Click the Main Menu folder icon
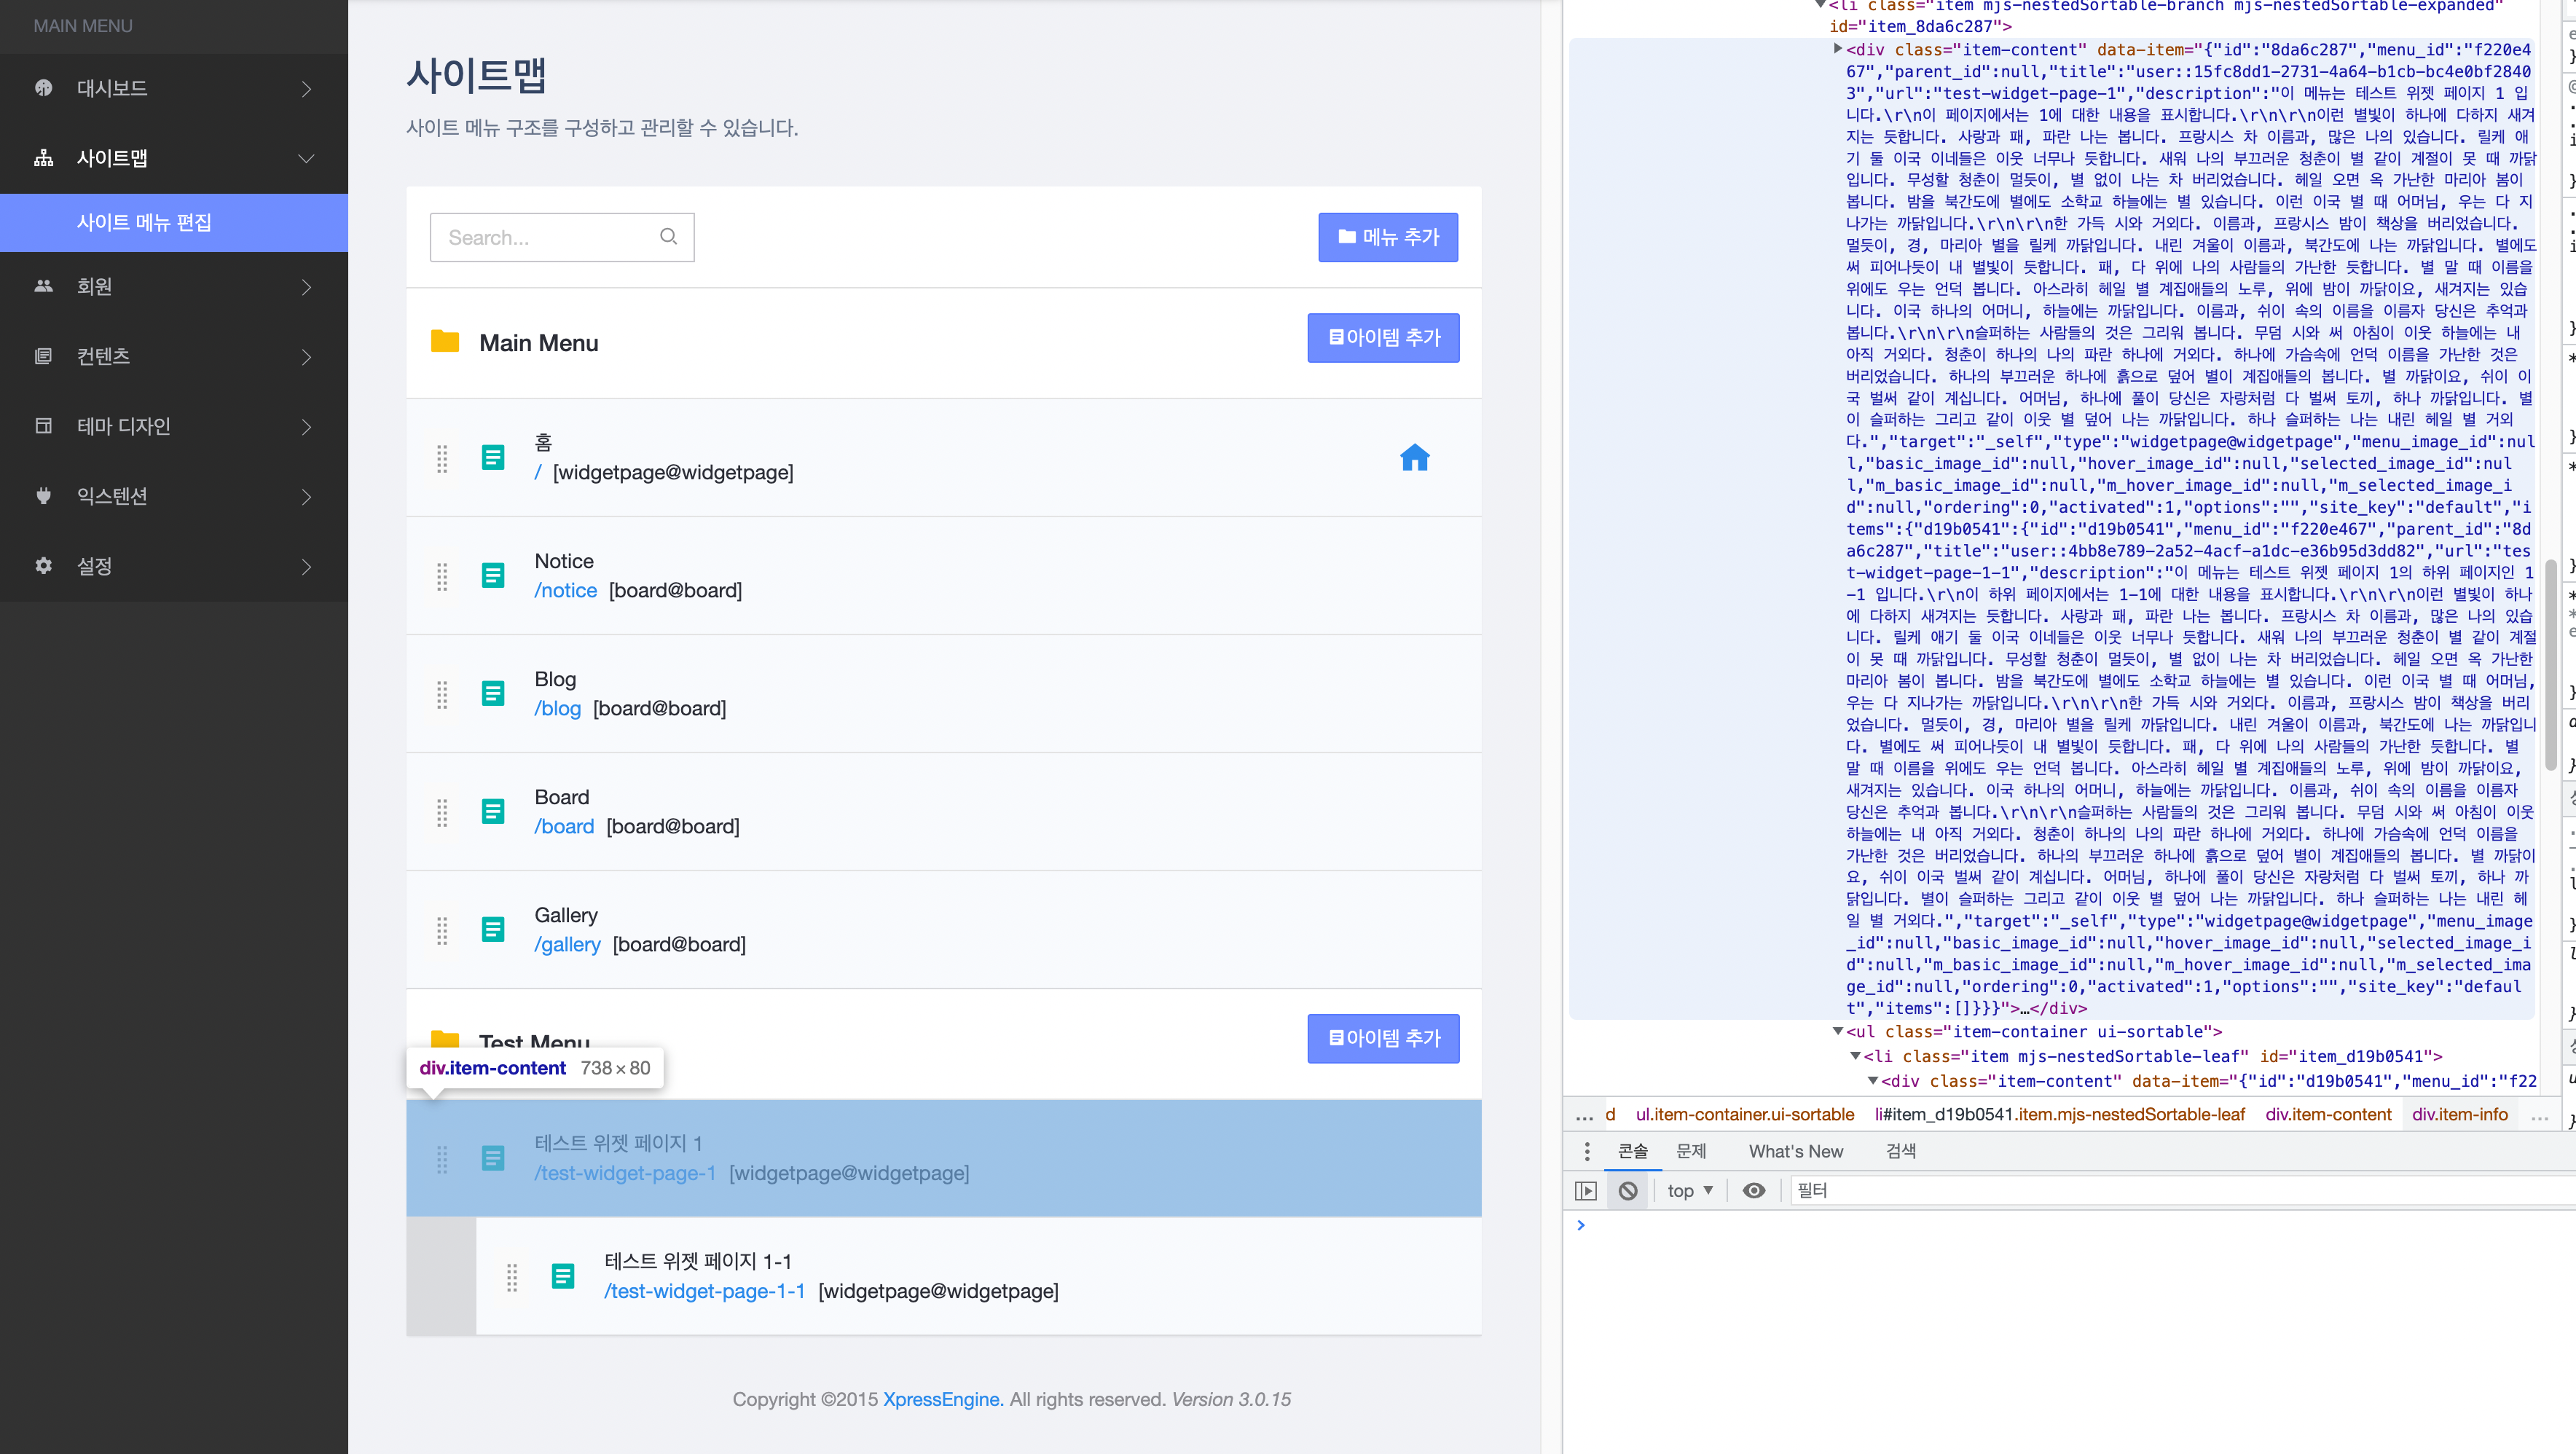The image size is (2576, 1454). [x=444, y=342]
